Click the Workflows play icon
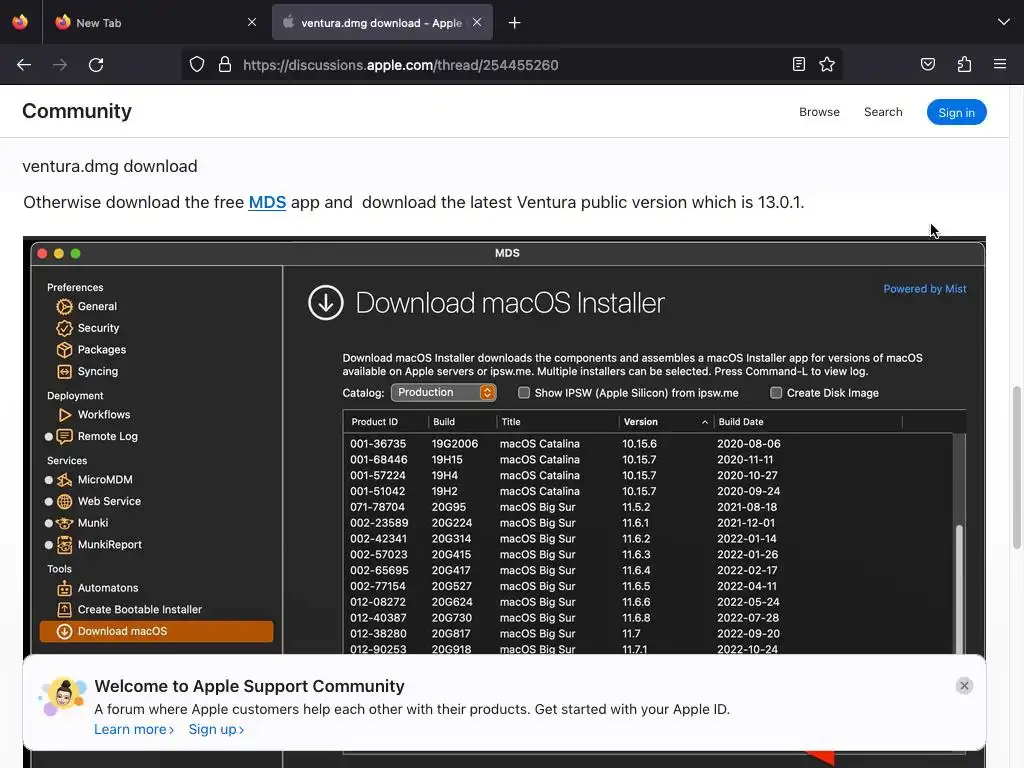The width and height of the screenshot is (1024, 768). 64,415
